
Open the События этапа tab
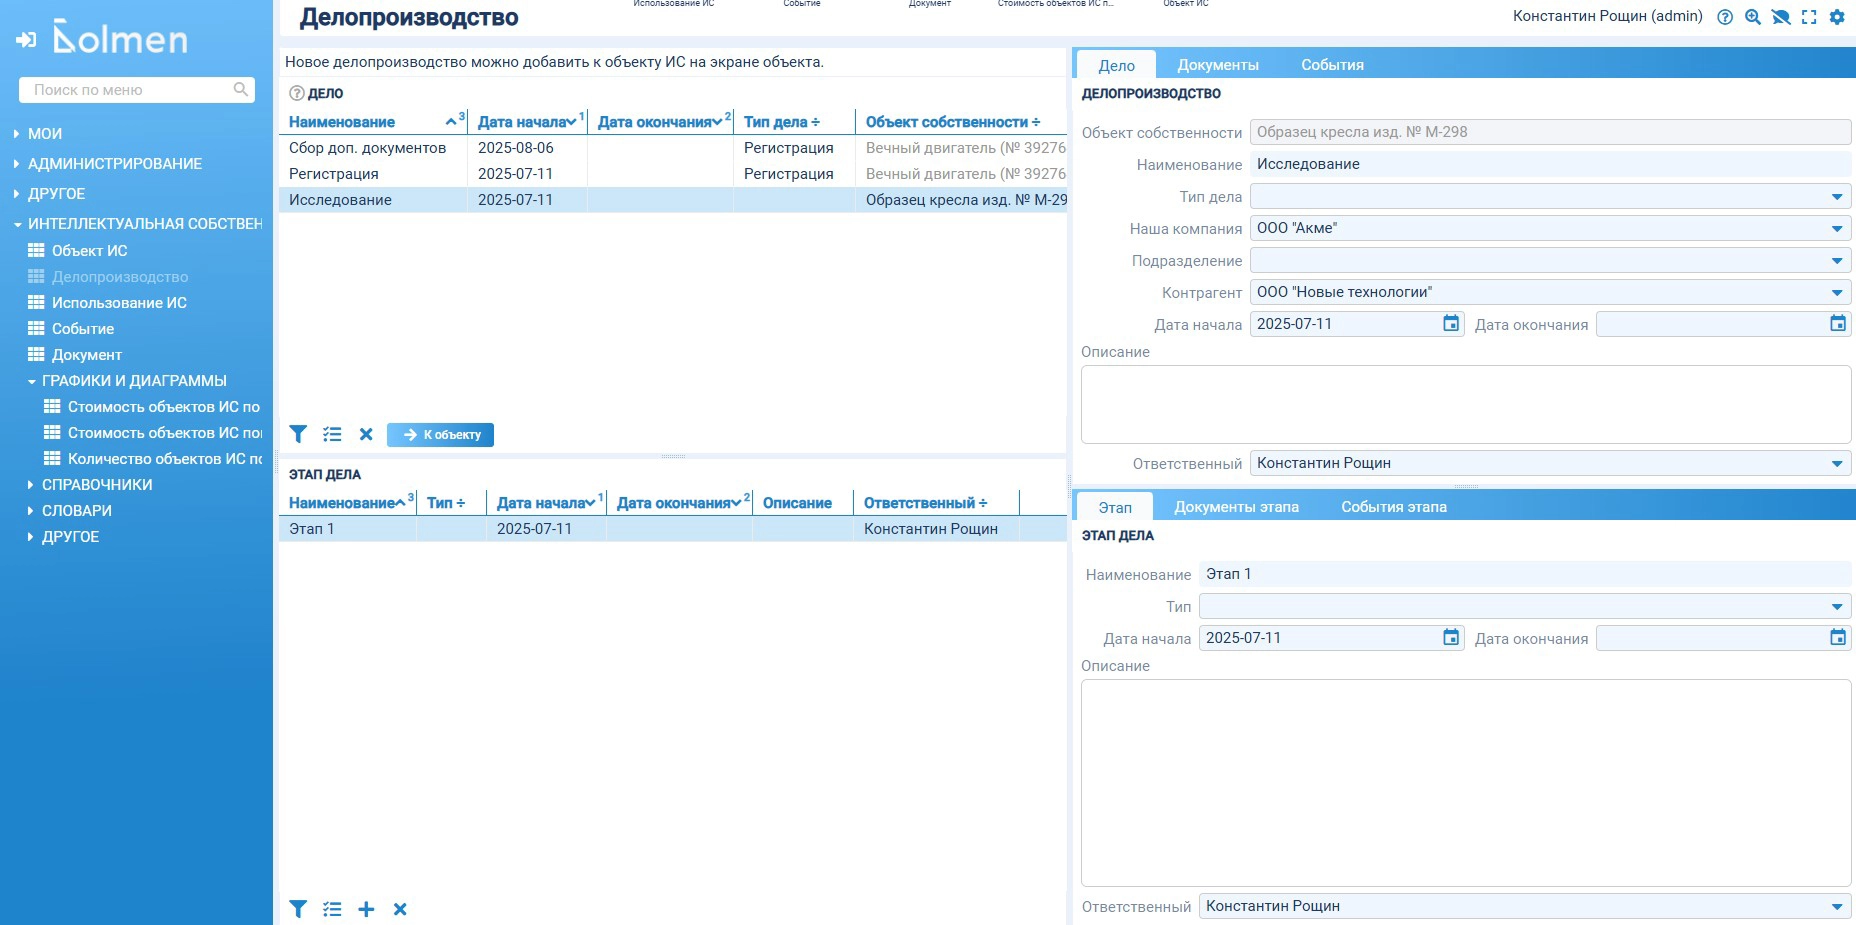[x=1393, y=507]
